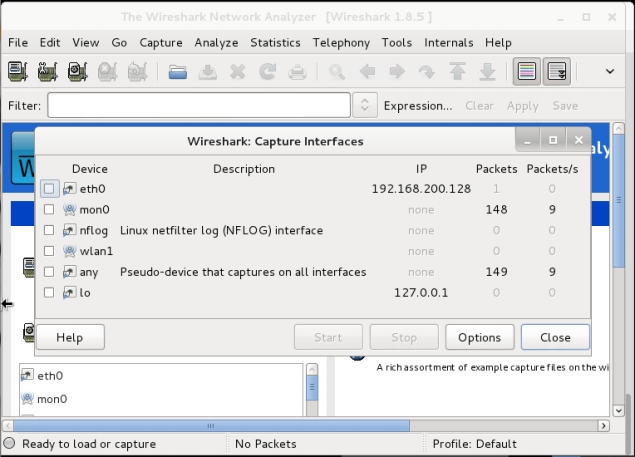The width and height of the screenshot is (635, 457).
Task: Click into the Filter text field
Action: click(x=198, y=105)
